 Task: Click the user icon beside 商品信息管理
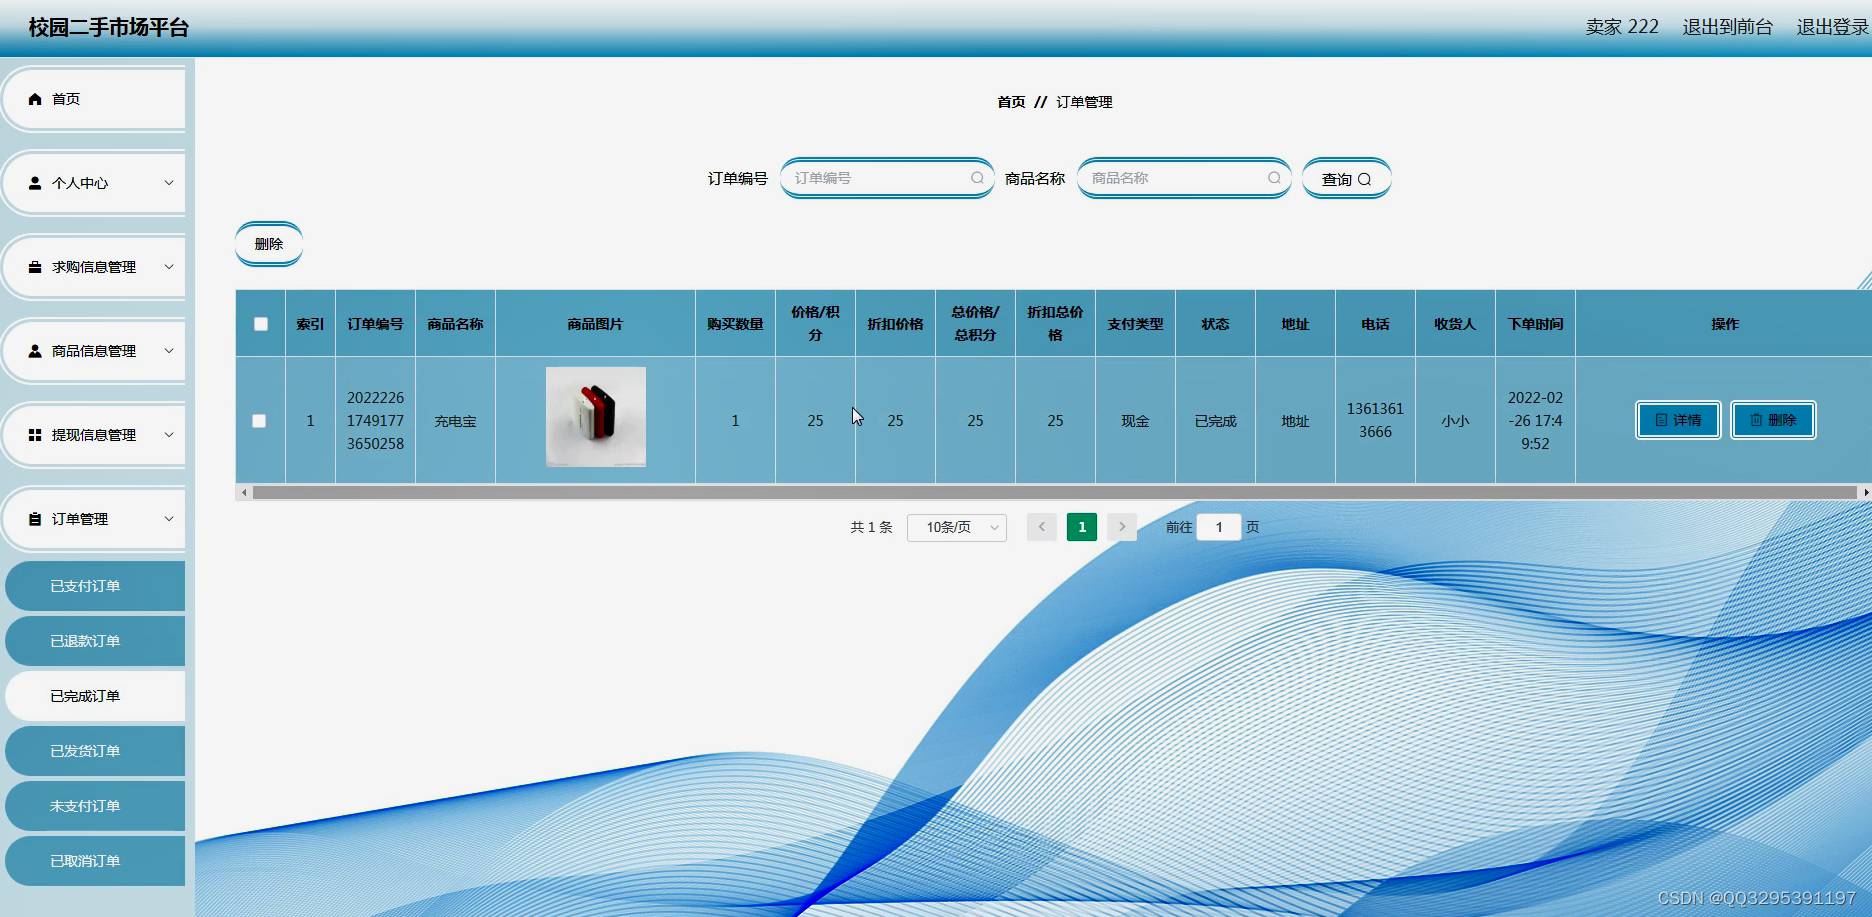coord(35,351)
